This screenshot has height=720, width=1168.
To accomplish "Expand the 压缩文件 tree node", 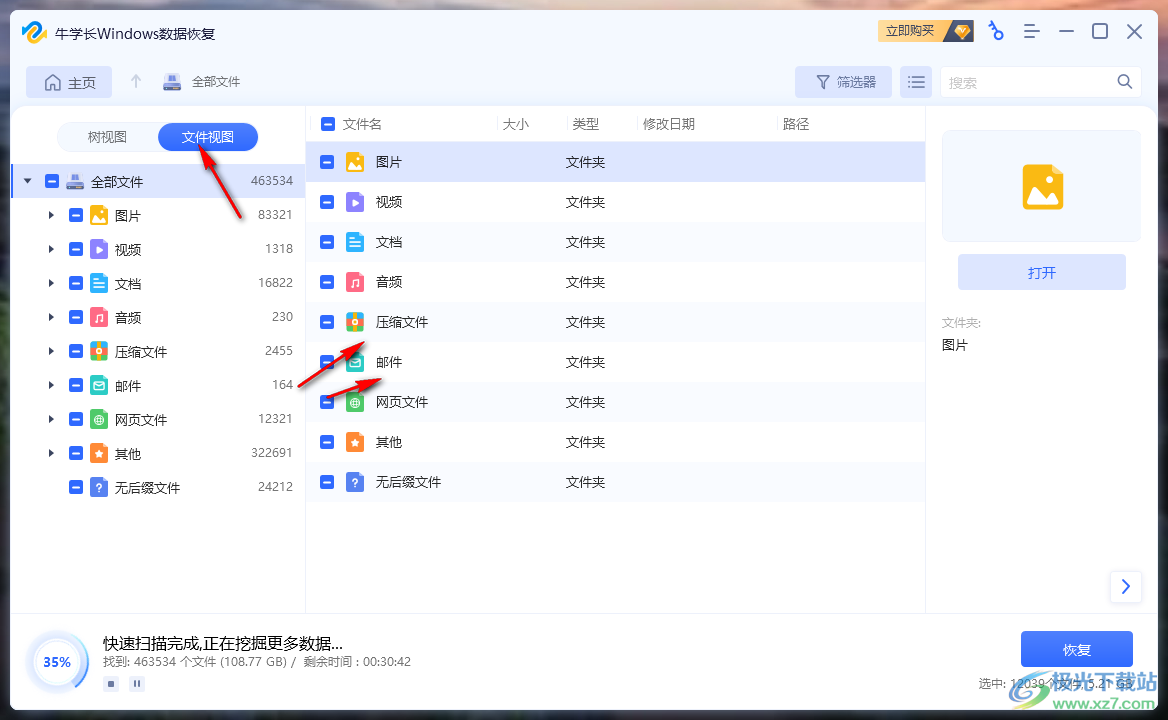I will [51, 351].
